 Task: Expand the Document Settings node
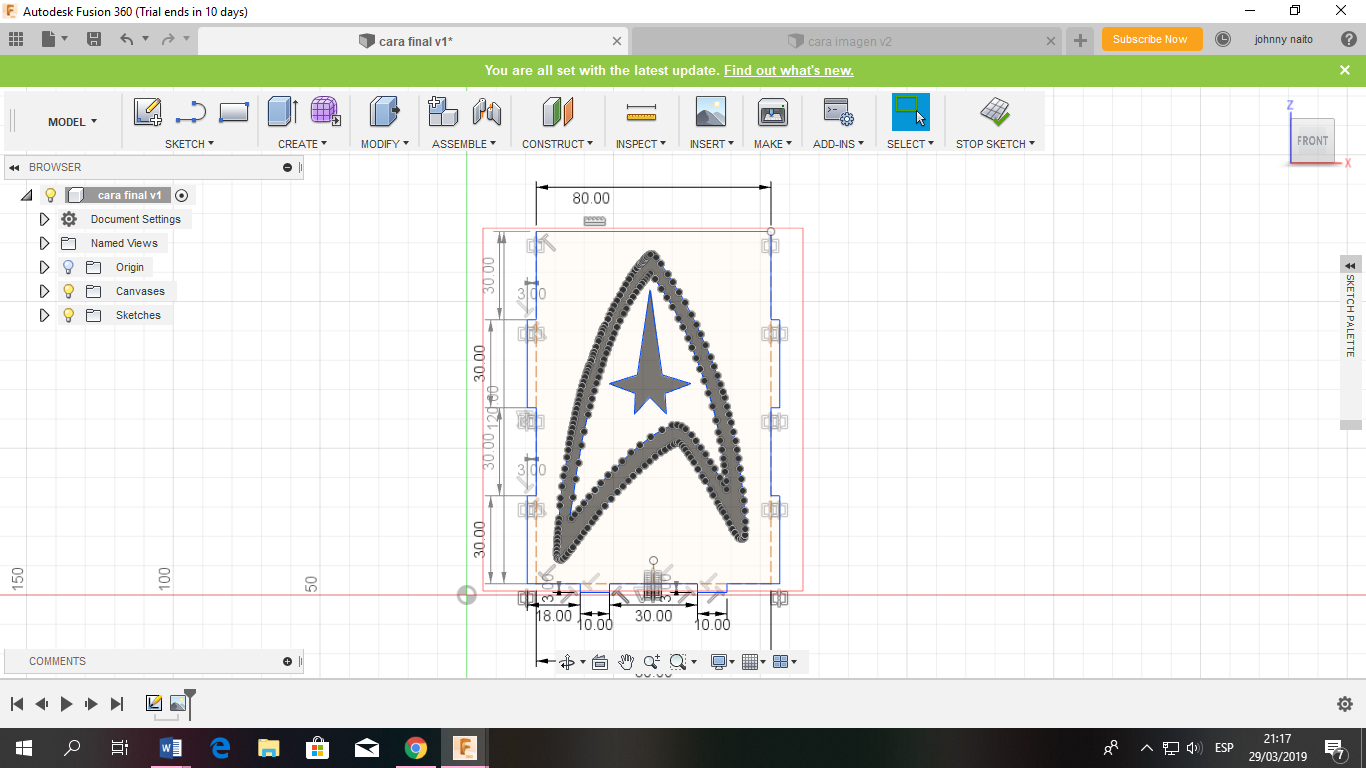(x=44, y=219)
